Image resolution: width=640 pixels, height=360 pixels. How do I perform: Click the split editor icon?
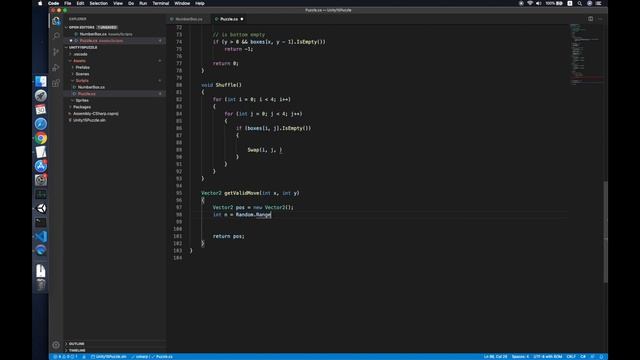(x=590, y=19)
